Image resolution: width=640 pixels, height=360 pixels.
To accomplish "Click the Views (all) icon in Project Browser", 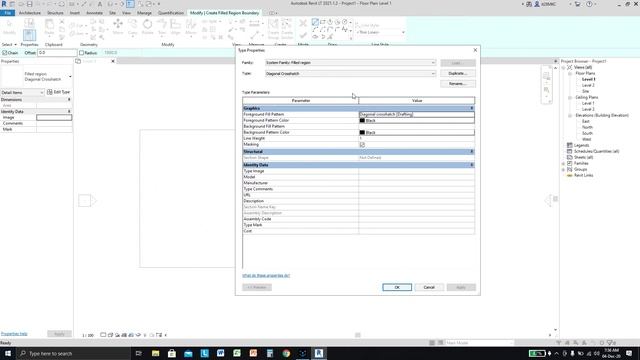I will [570, 67].
